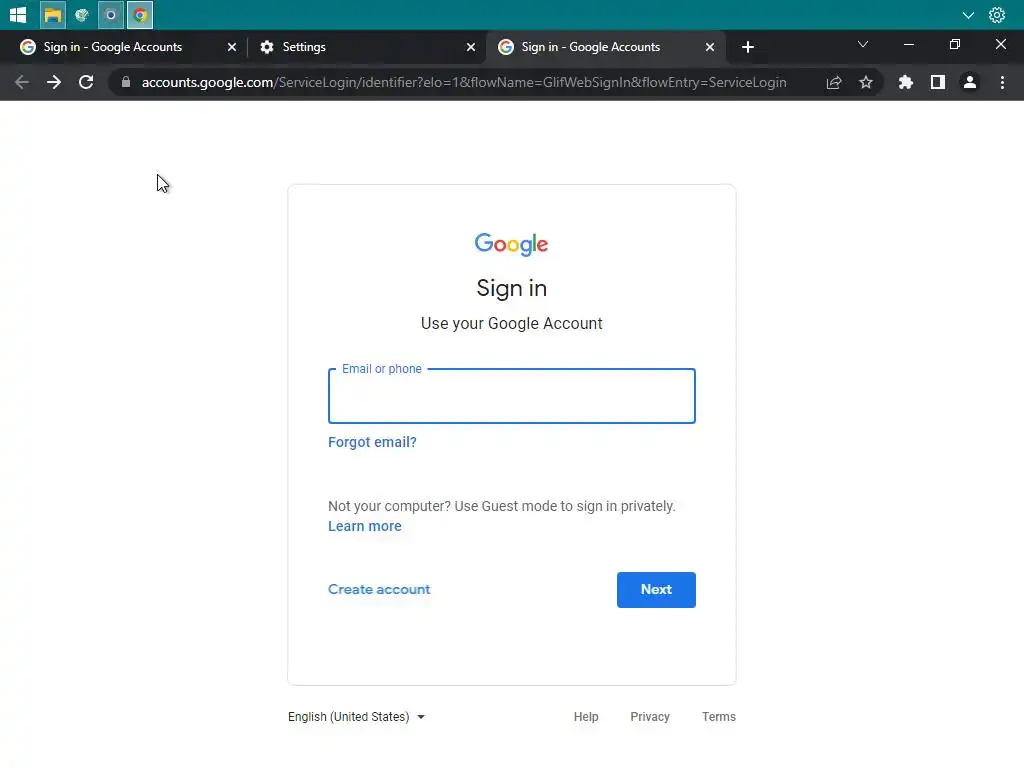
Task: Open a new browser tab
Action: 748,47
